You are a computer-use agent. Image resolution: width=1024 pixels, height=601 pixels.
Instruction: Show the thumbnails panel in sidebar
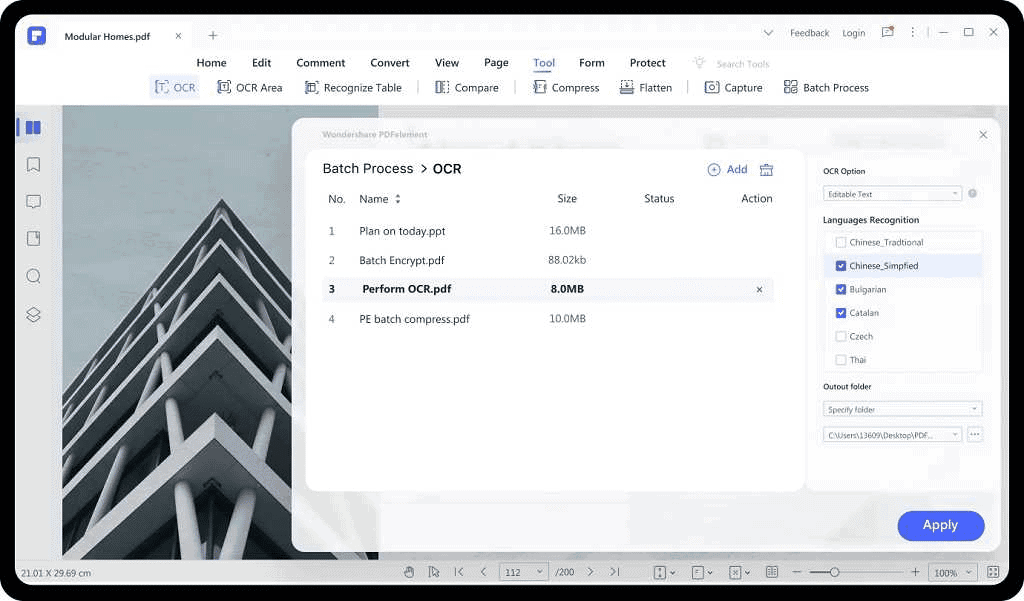pyautogui.click(x=33, y=127)
